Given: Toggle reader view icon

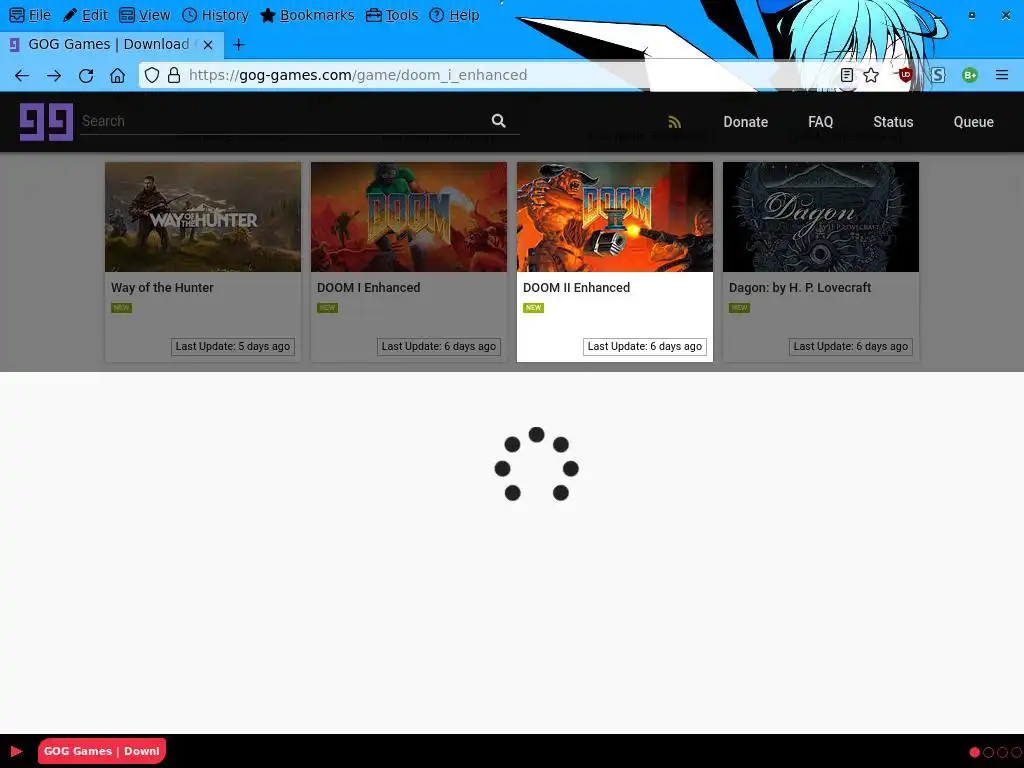Looking at the screenshot, I should tap(846, 75).
